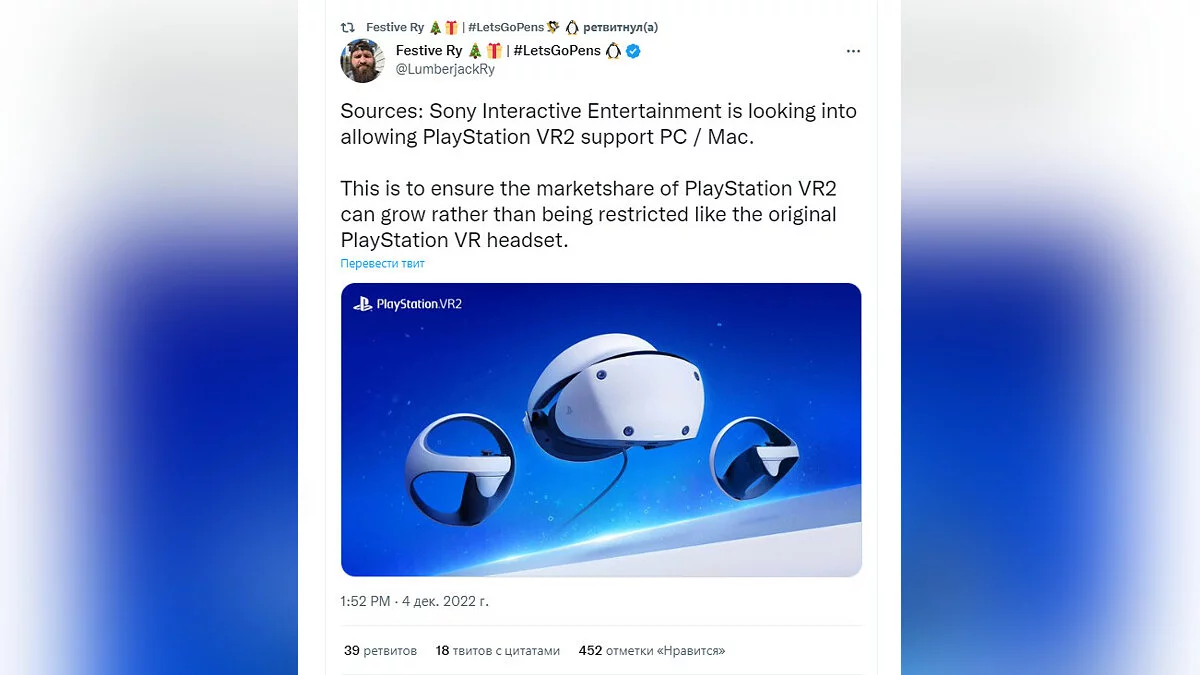Click the gift emoji in the display name

(494, 51)
